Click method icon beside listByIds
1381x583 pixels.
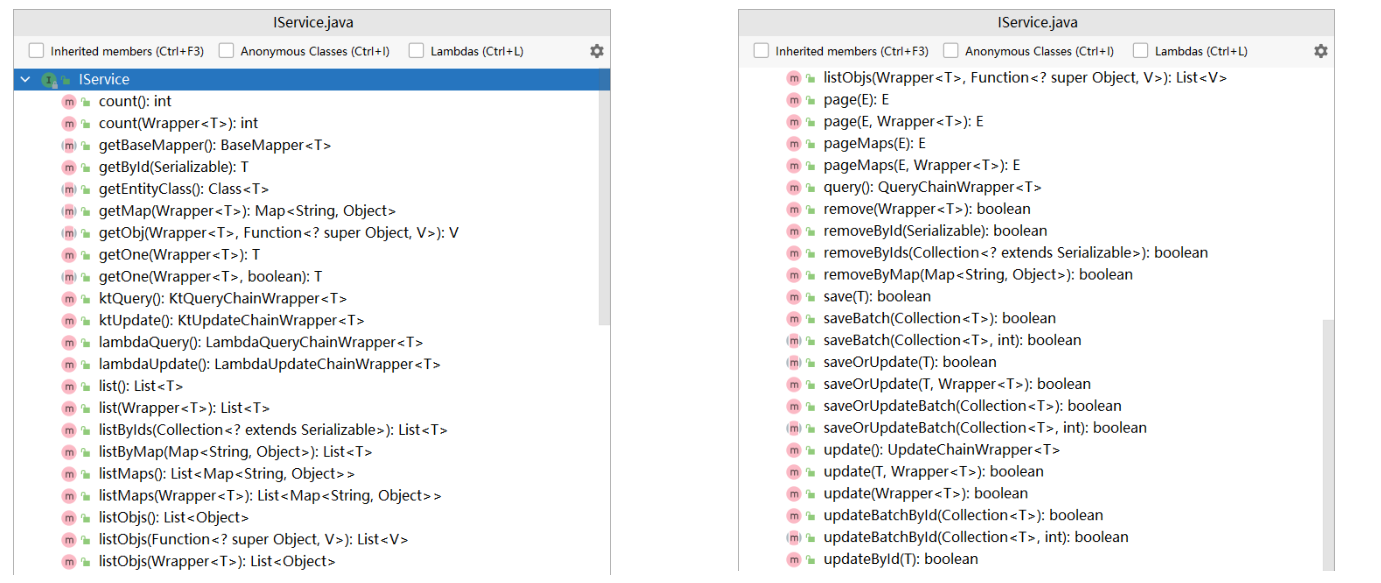coord(69,430)
